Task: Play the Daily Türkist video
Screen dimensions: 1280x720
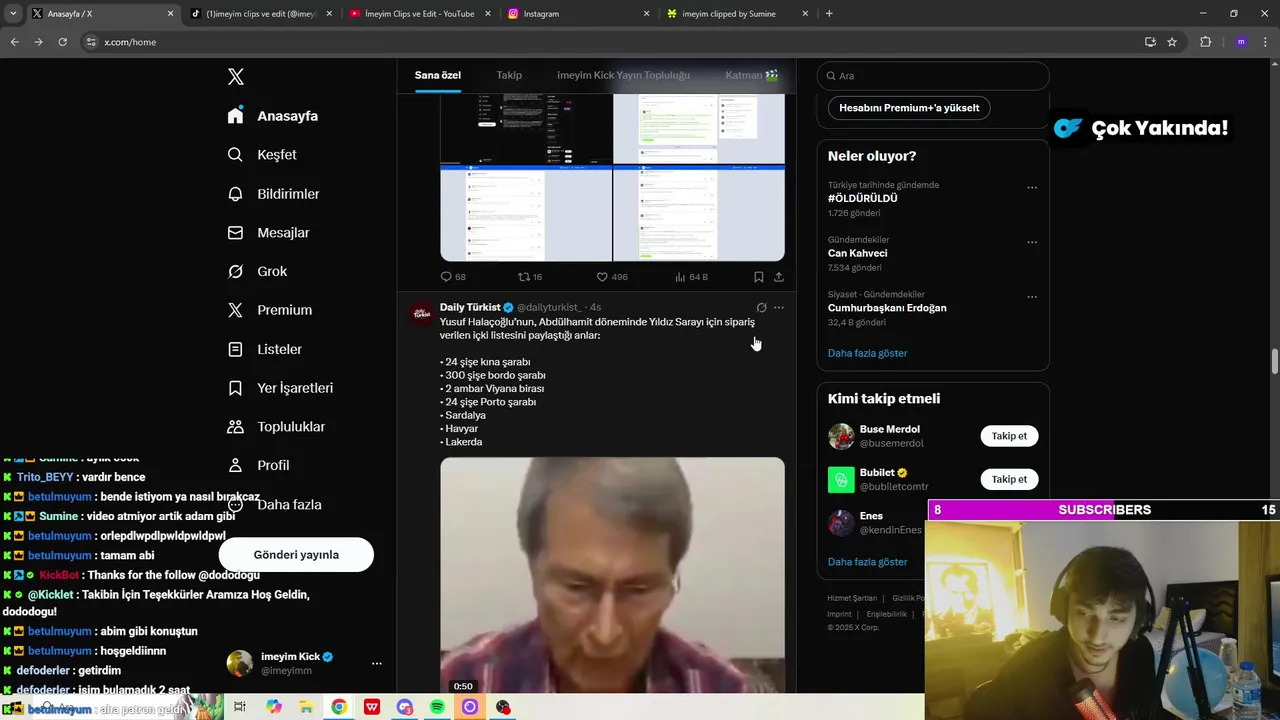Action: [x=612, y=575]
